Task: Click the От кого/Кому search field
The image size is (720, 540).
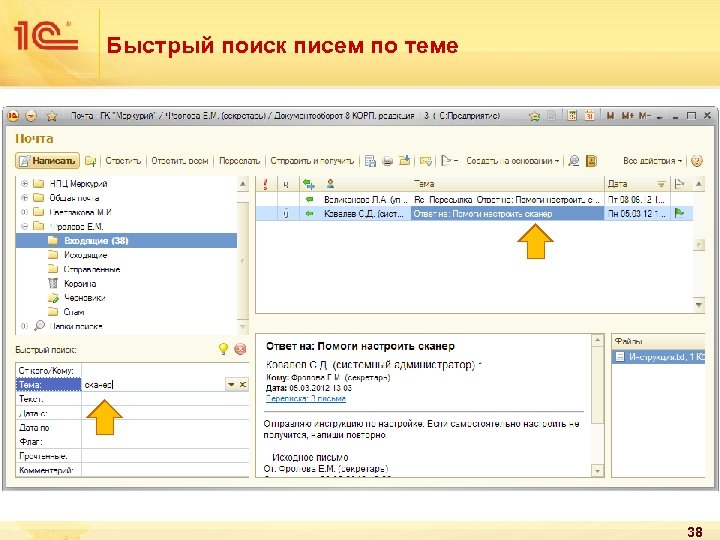Action: (165, 370)
